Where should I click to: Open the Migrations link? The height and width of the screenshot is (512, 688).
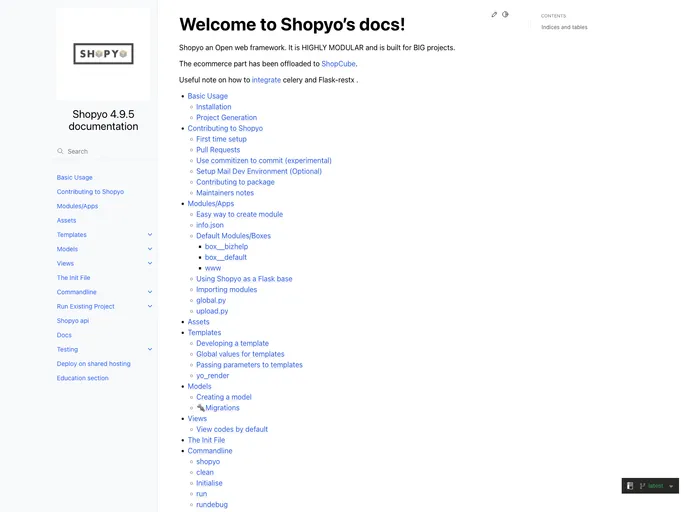point(218,408)
